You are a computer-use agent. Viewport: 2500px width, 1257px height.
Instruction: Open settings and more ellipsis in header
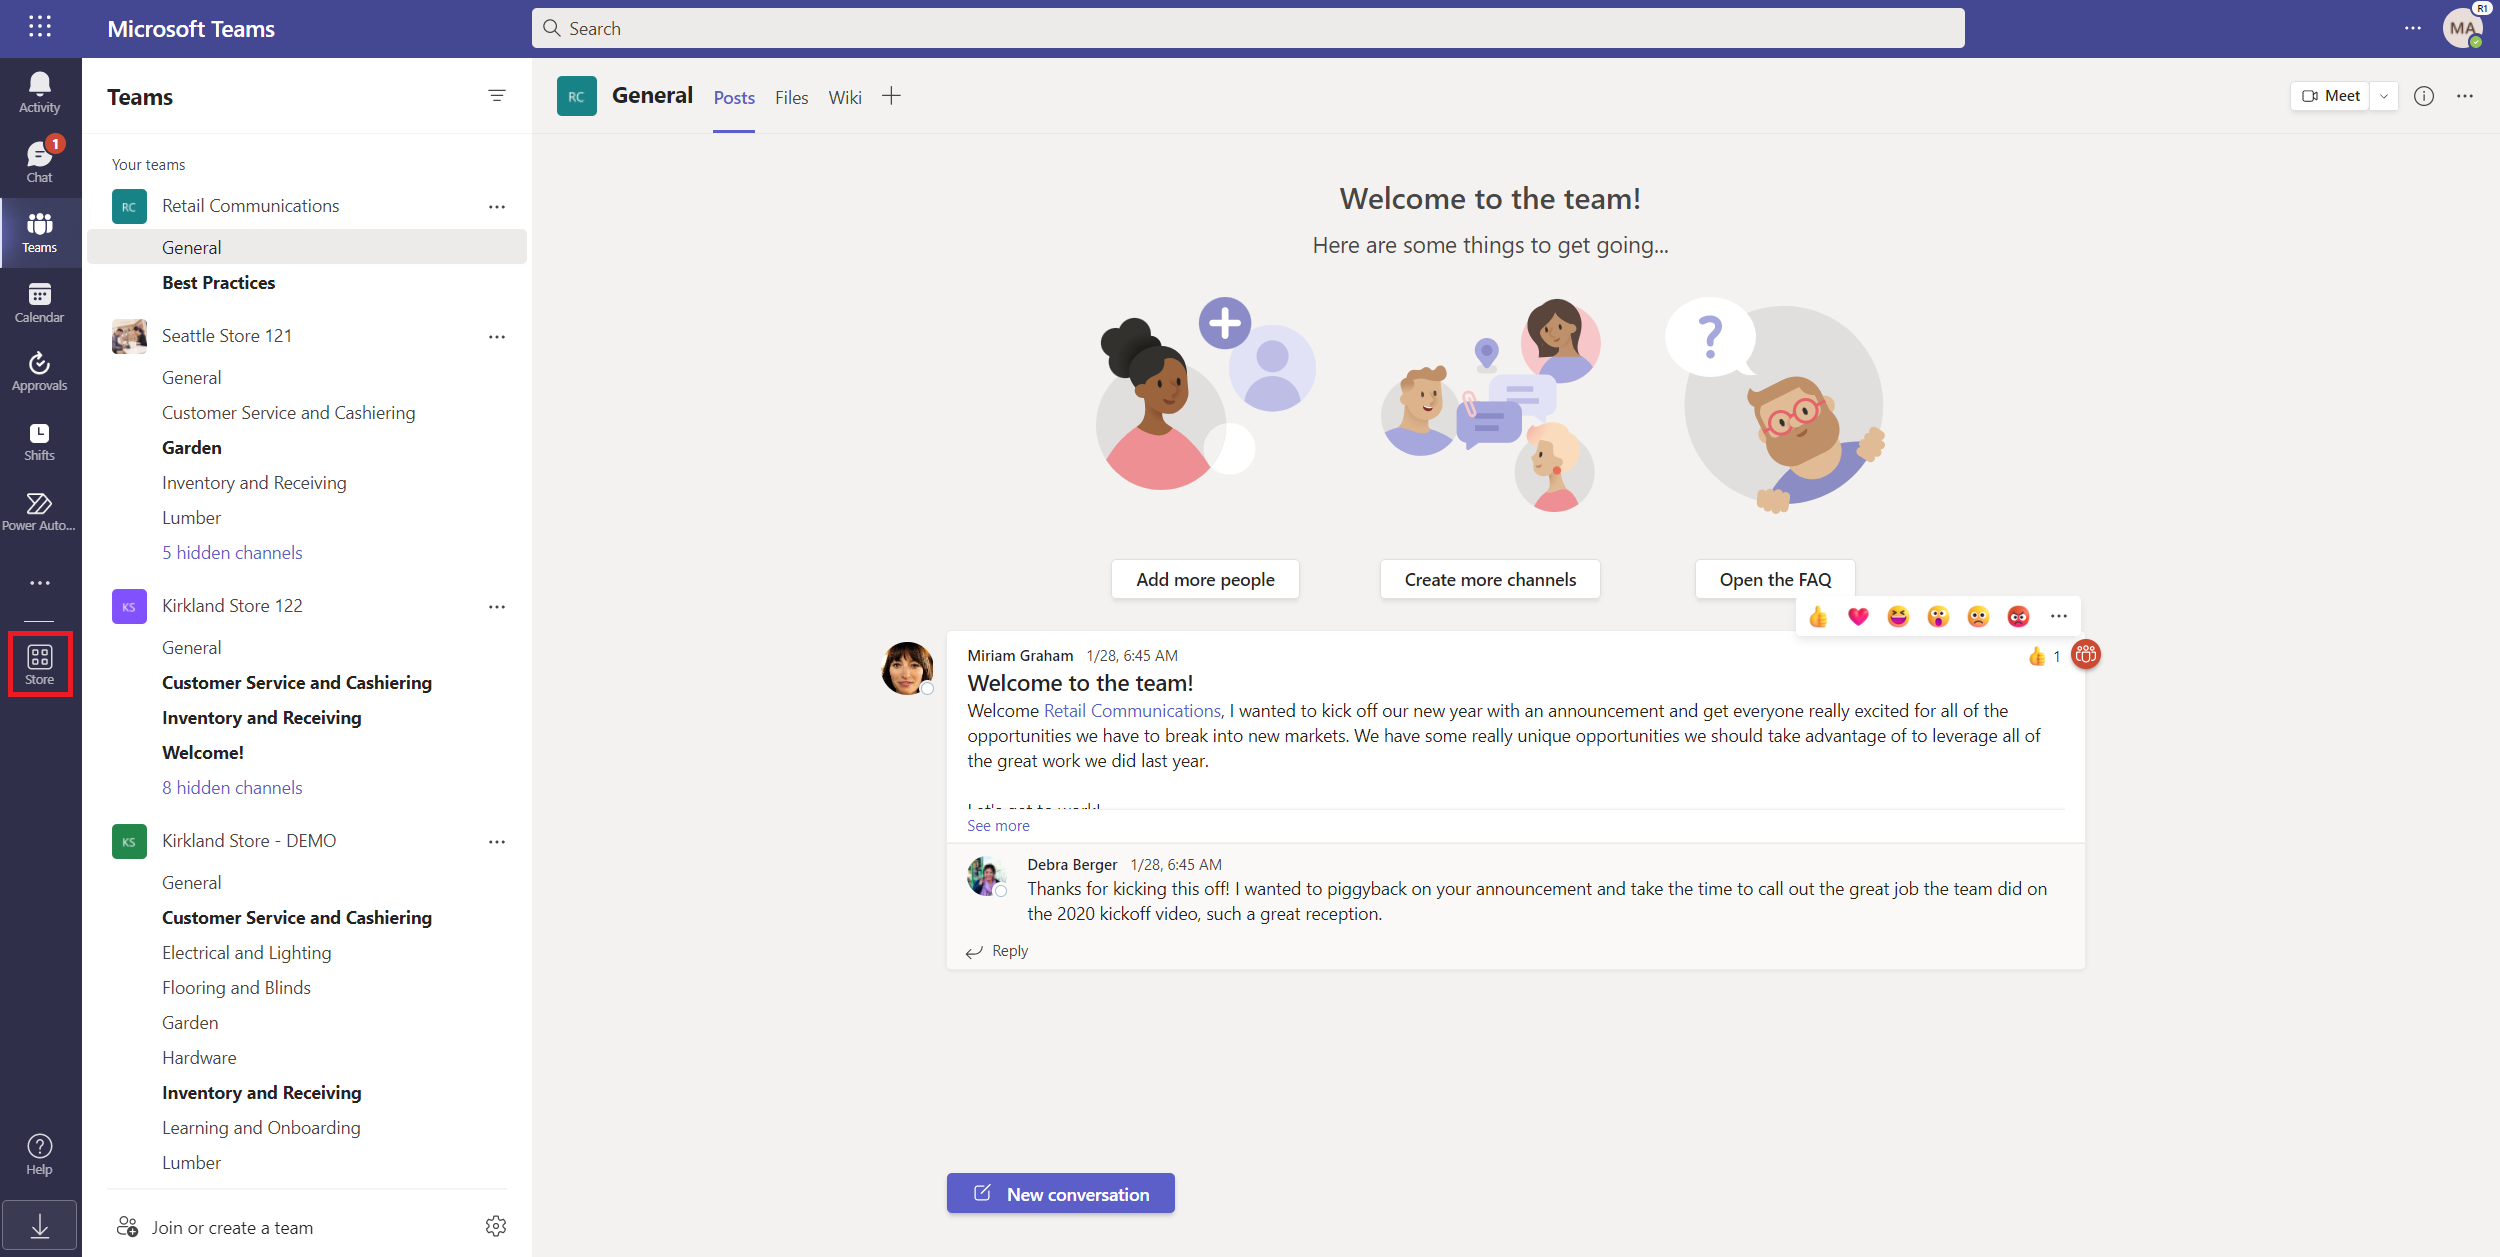2413,28
